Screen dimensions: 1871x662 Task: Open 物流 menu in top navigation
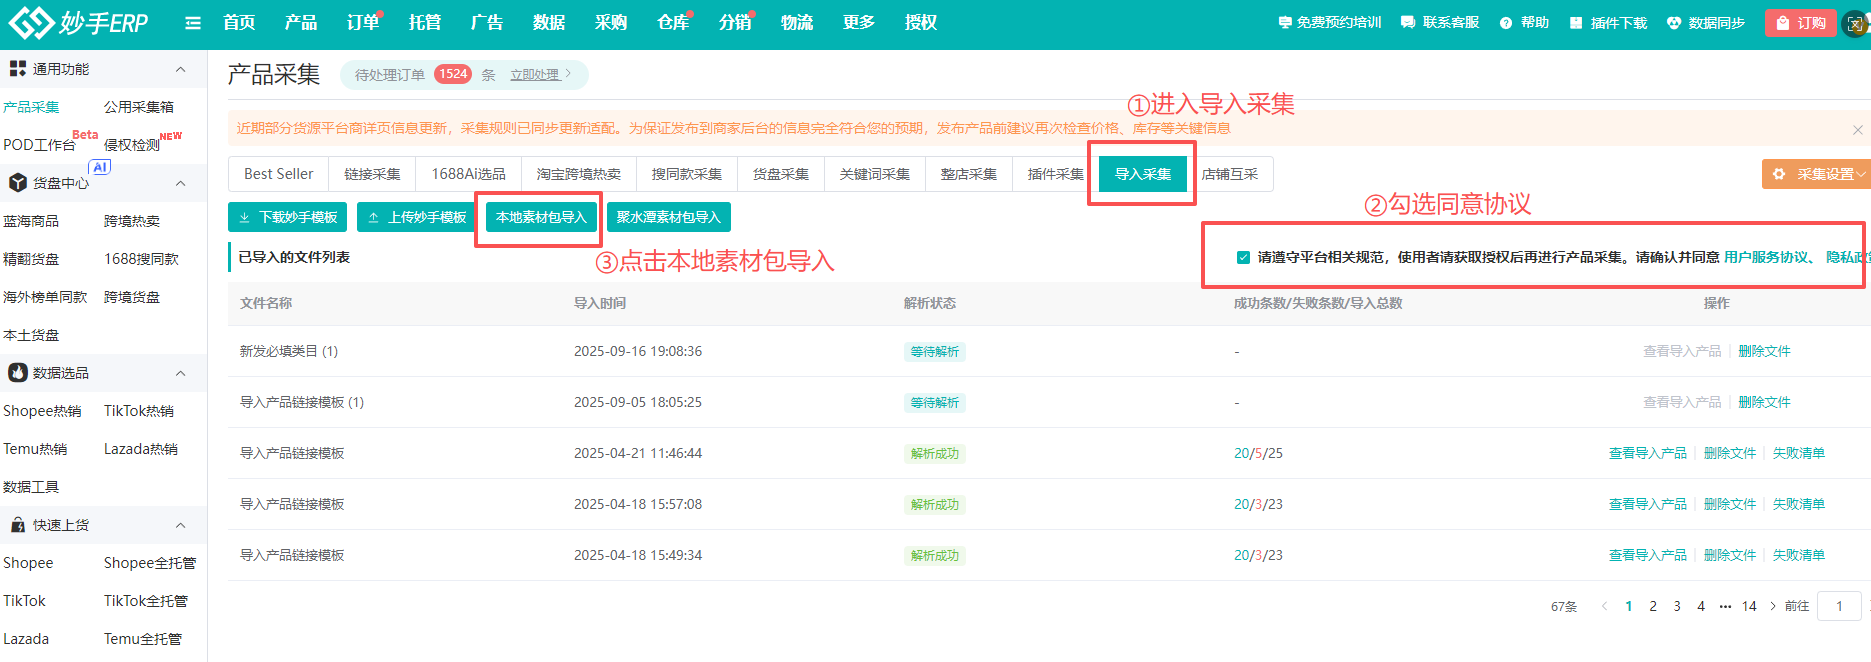click(797, 22)
